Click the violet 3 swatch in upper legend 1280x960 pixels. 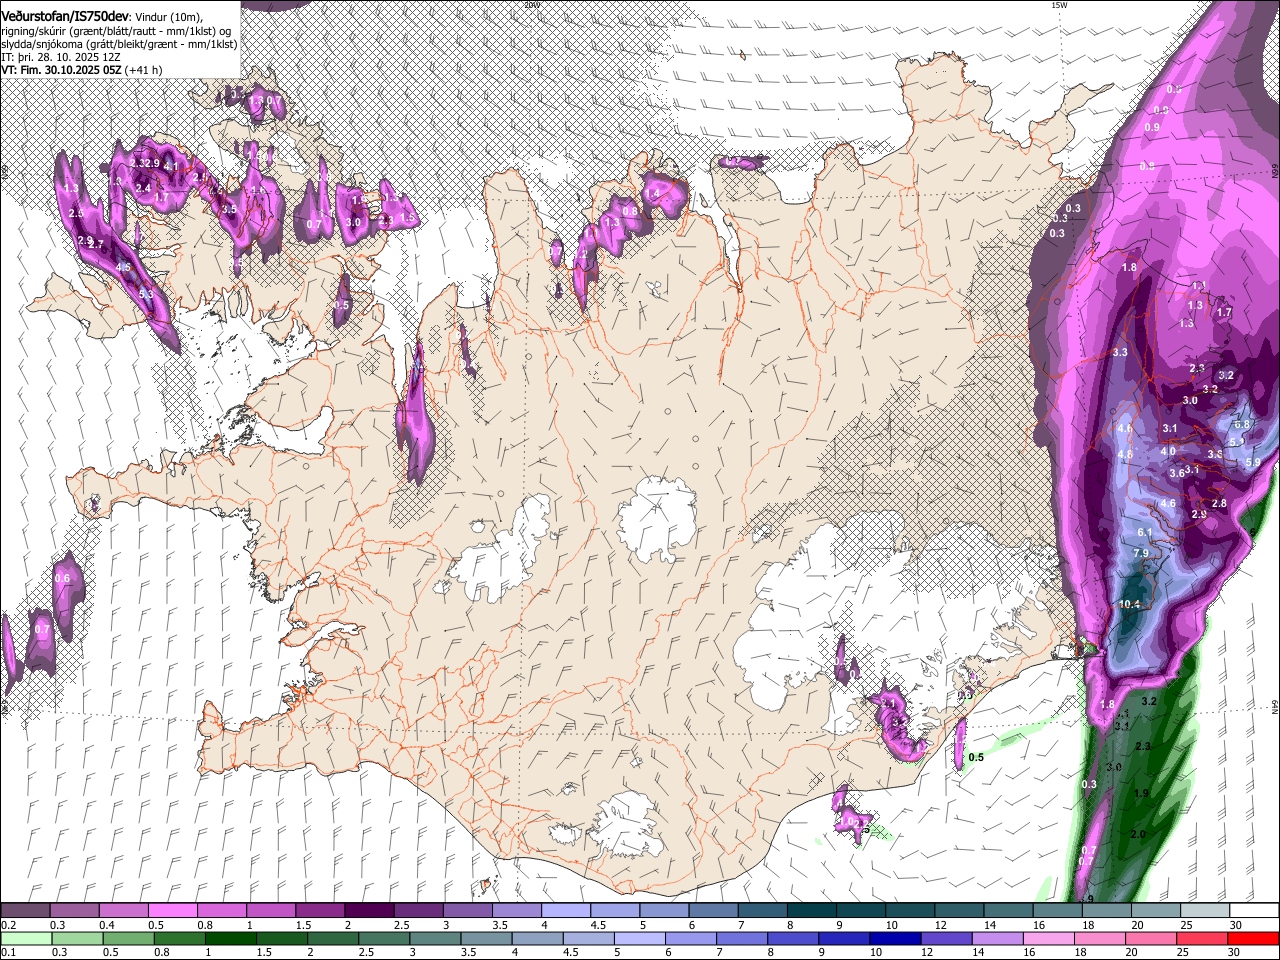pos(467,911)
